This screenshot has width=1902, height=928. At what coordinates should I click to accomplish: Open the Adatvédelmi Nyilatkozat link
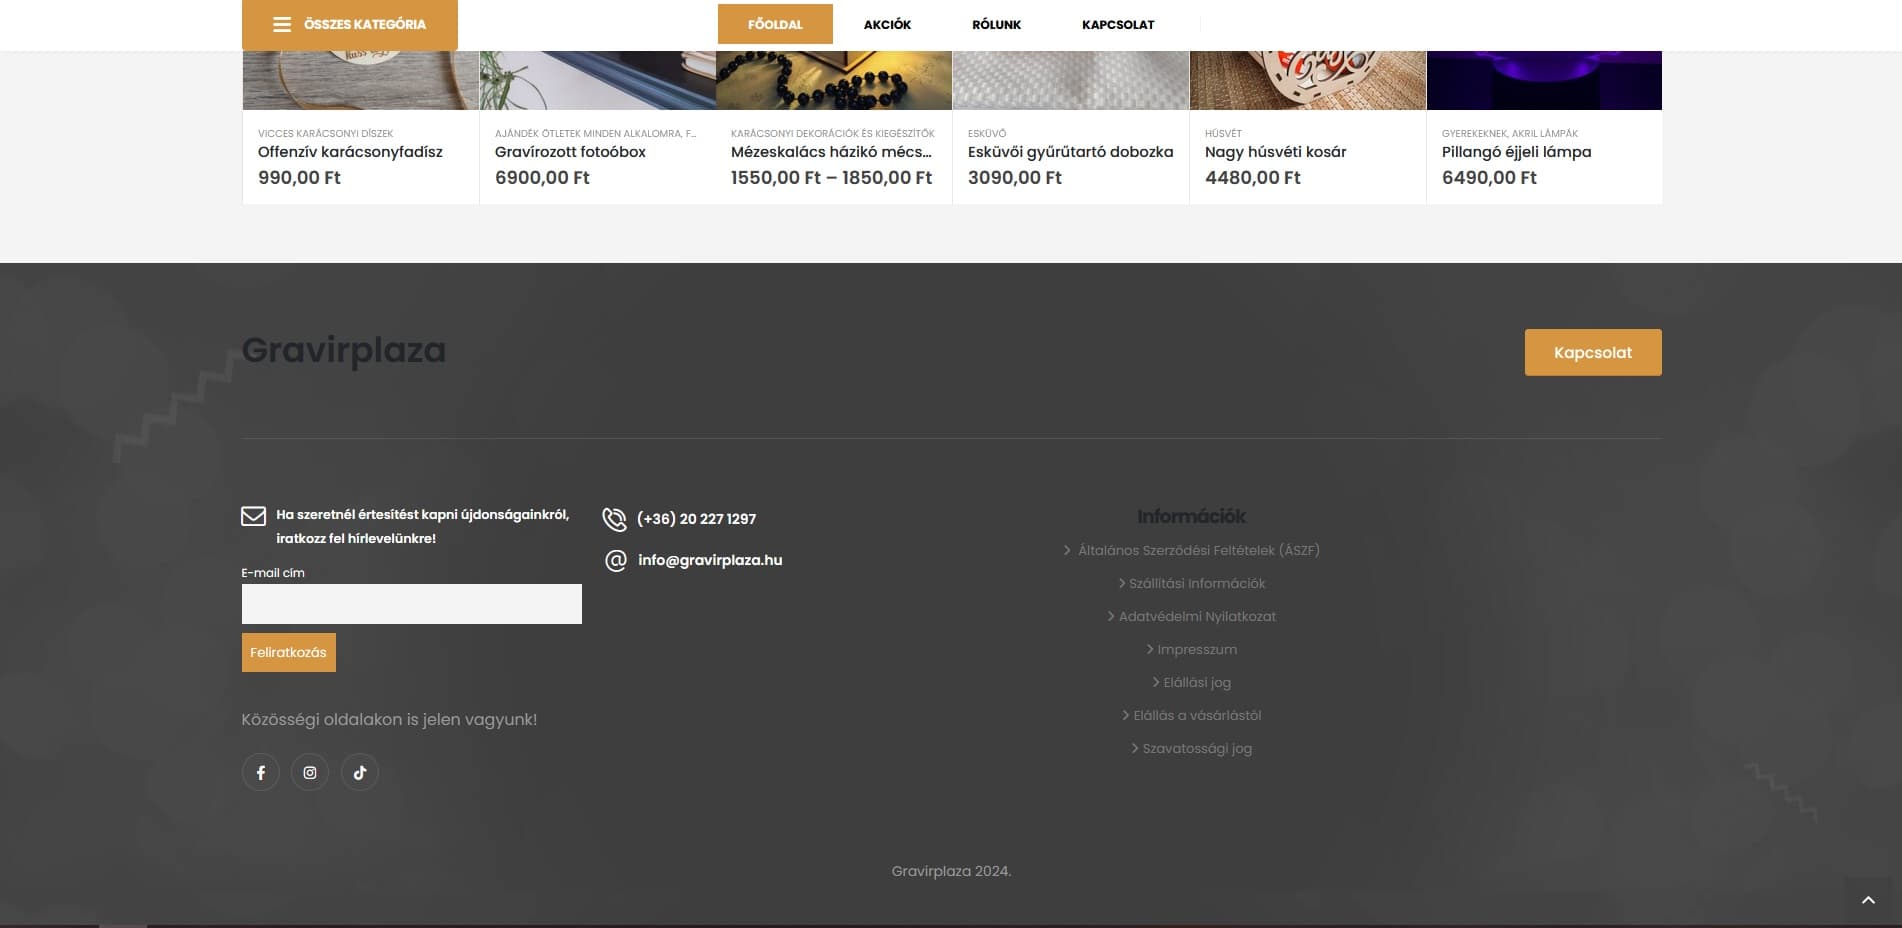(x=1197, y=616)
